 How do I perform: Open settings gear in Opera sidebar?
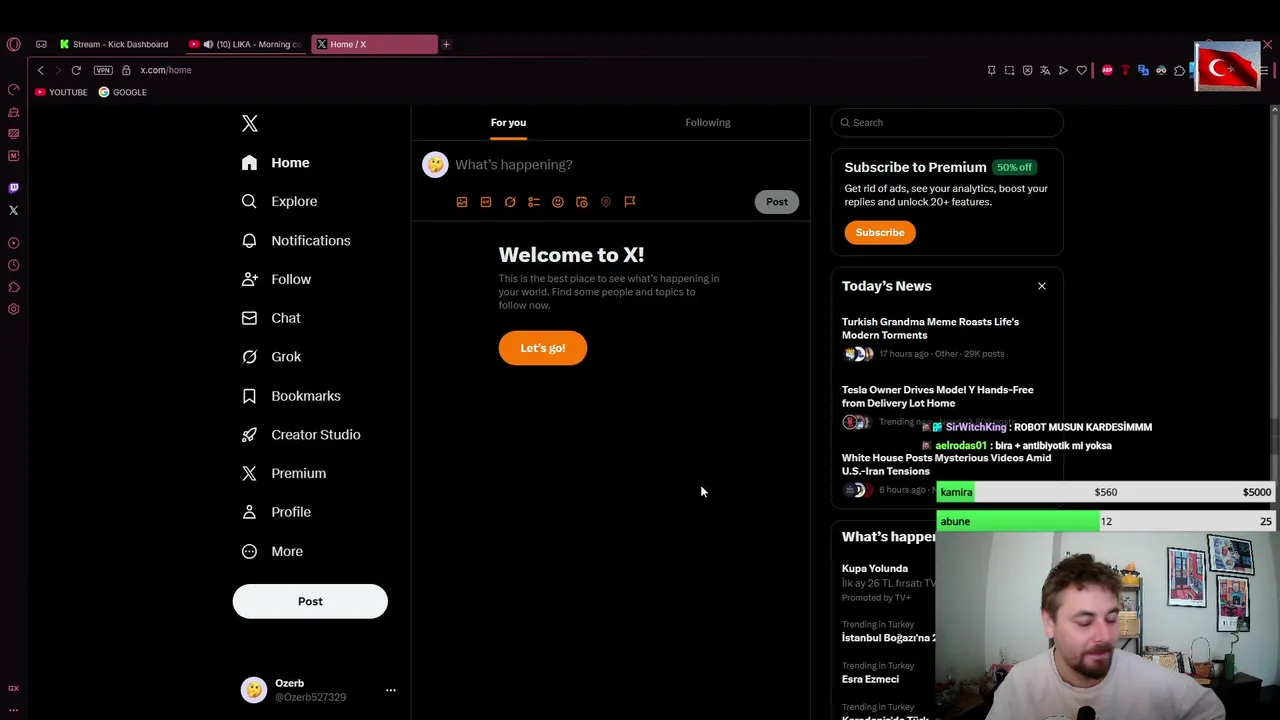[13, 309]
